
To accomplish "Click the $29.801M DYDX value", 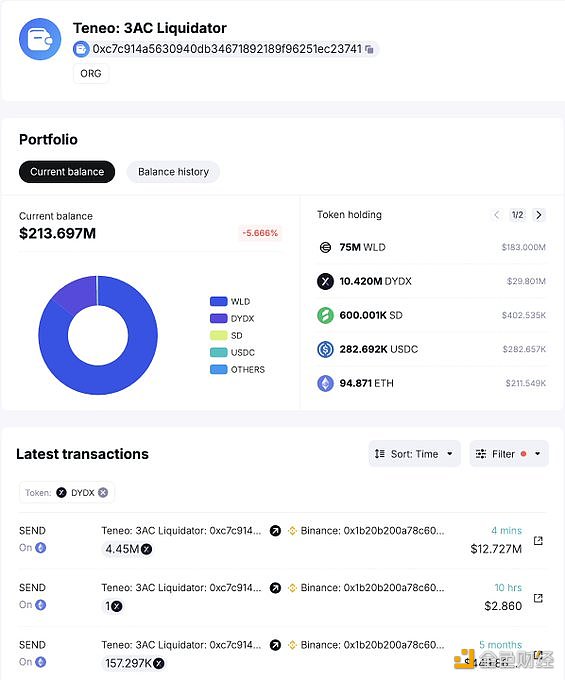I will [526, 281].
